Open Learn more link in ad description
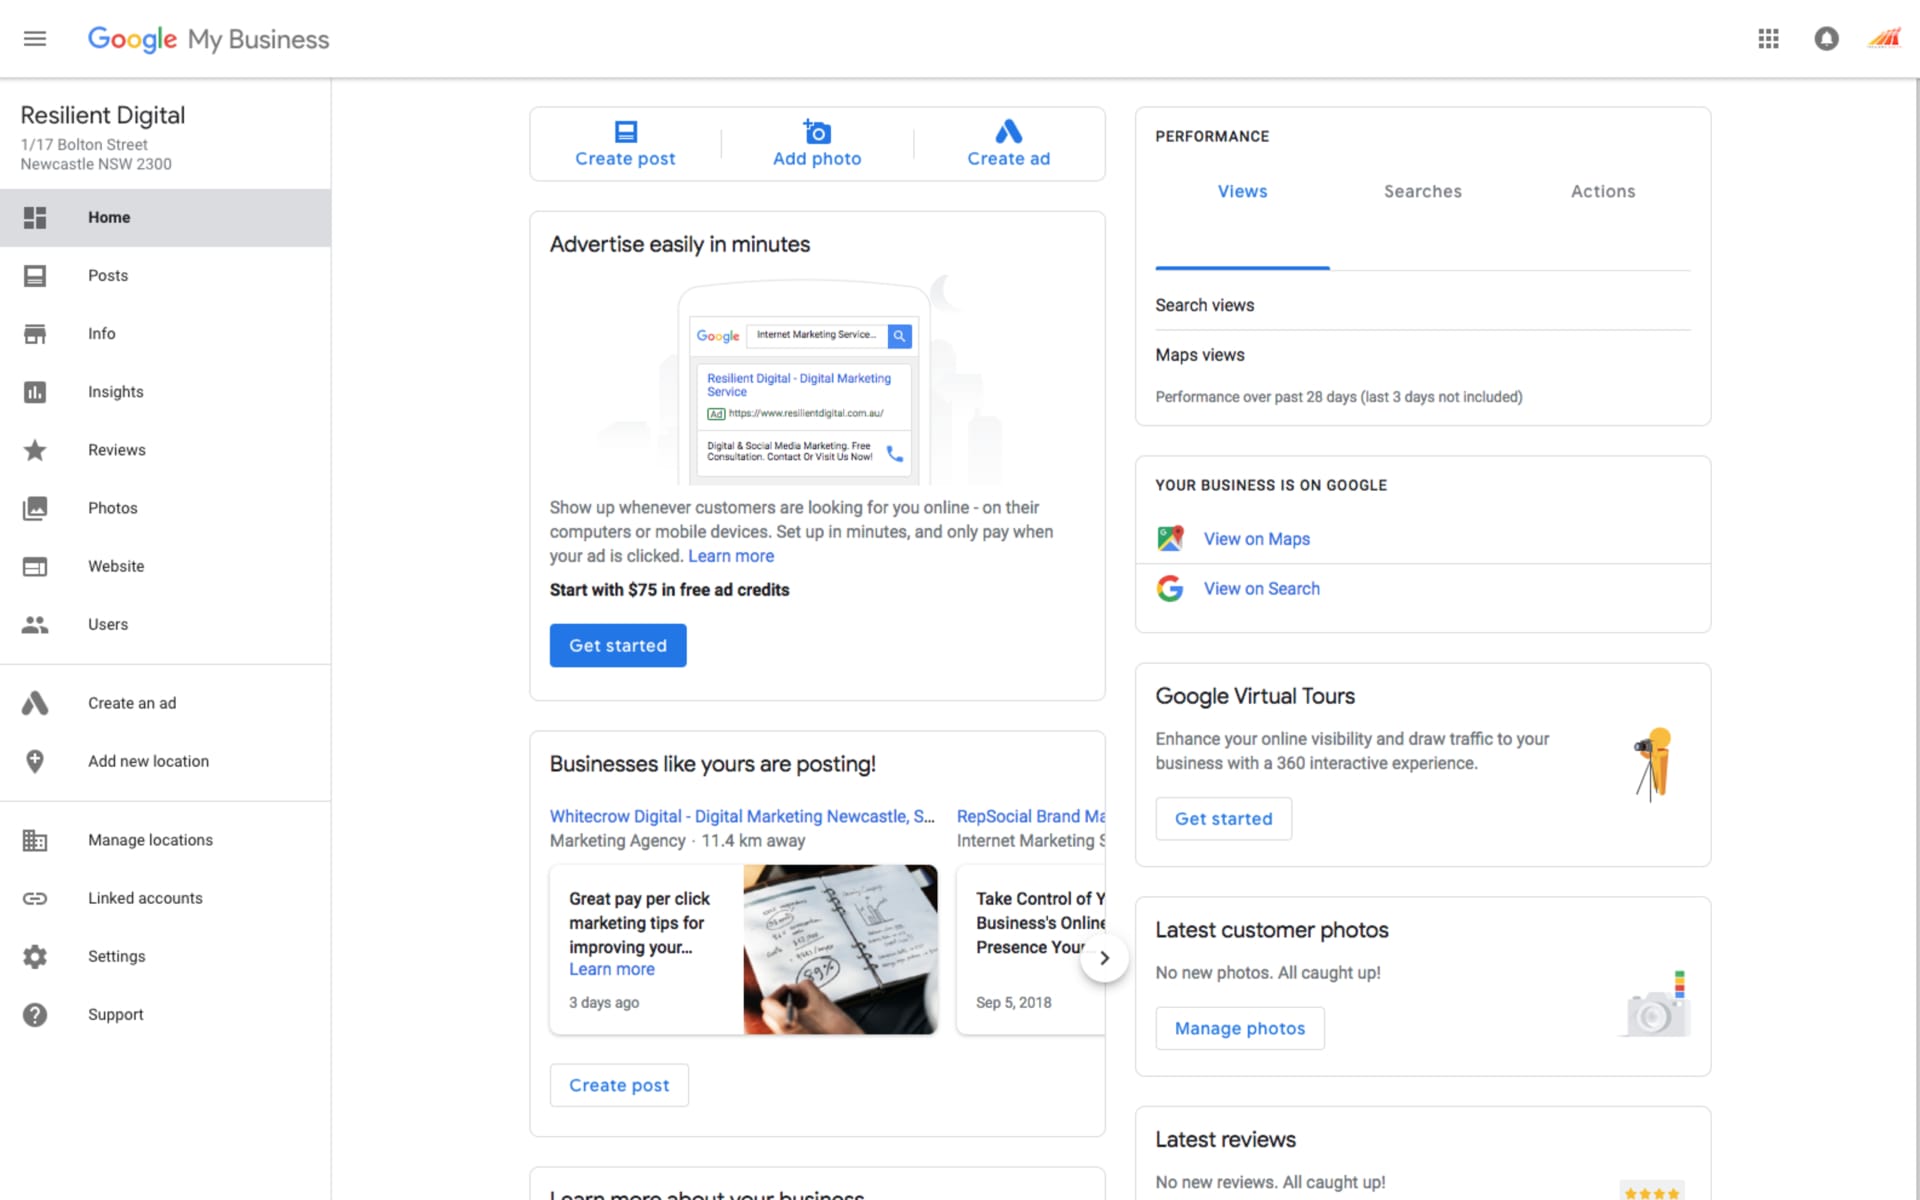This screenshot has width=1920, height=1200. (x=730, y=556)
